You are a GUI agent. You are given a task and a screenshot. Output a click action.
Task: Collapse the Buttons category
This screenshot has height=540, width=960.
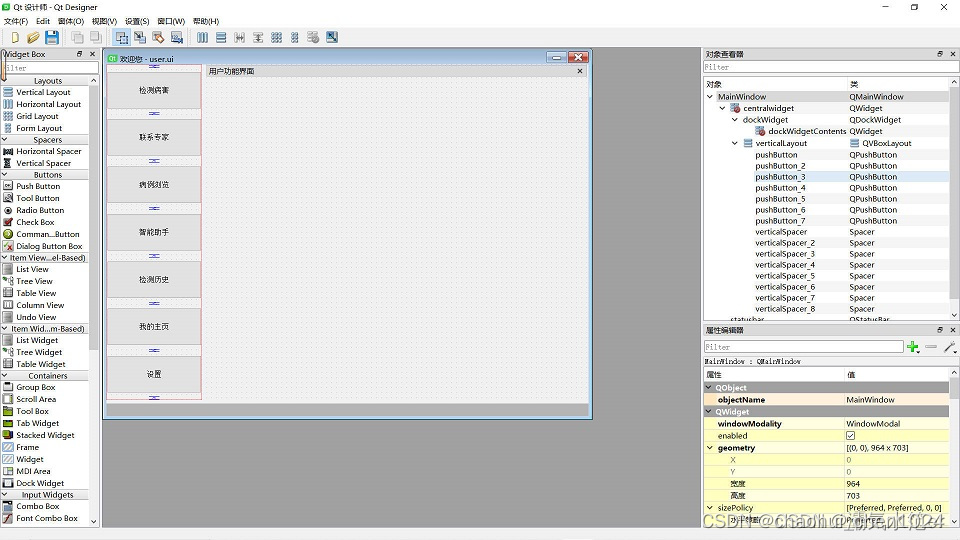coord(5,174)
